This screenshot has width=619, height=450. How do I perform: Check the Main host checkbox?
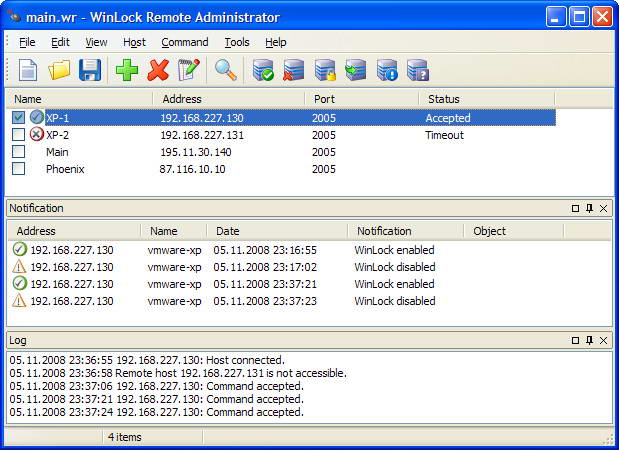(x=19, y=152)
